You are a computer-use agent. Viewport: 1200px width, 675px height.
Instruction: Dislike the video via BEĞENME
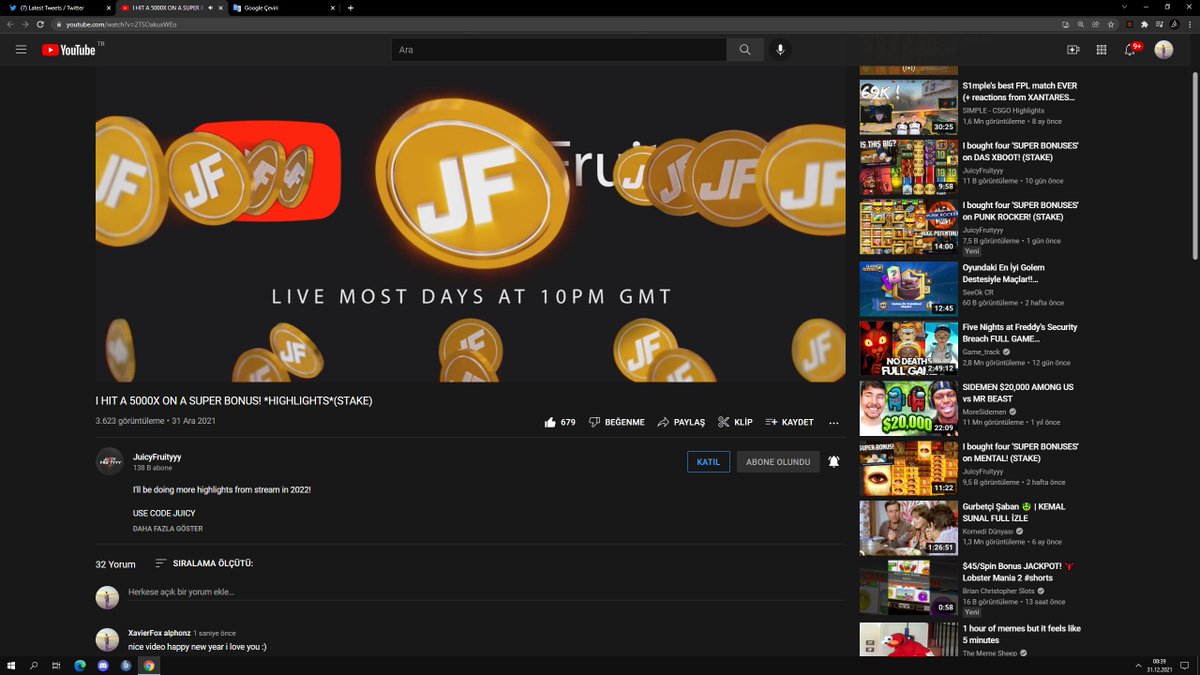tap(616, 422)
